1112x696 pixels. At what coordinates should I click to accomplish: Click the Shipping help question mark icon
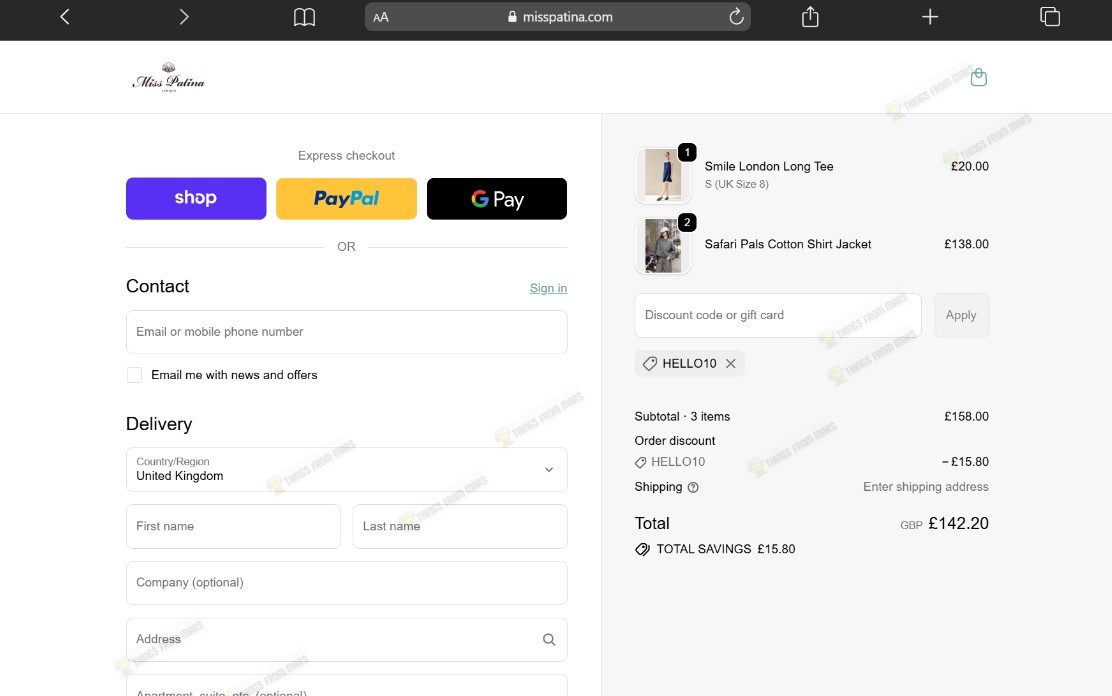coord(693,487)
